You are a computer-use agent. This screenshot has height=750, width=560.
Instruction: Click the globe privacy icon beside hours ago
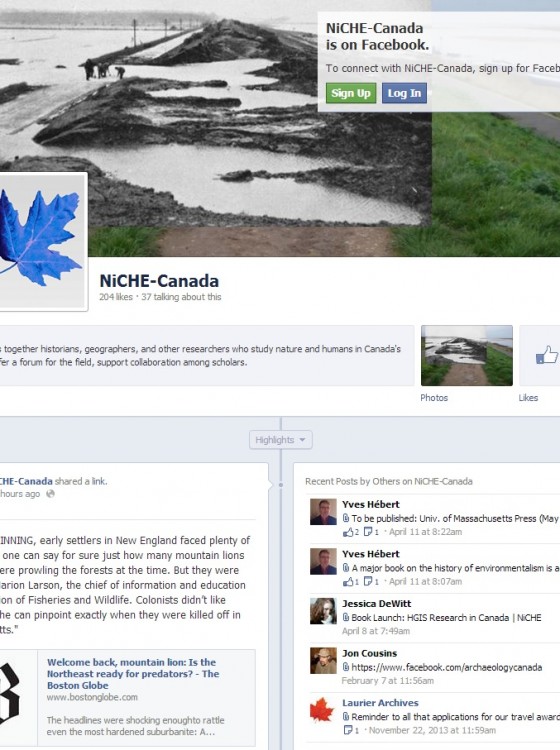[50, 494]
